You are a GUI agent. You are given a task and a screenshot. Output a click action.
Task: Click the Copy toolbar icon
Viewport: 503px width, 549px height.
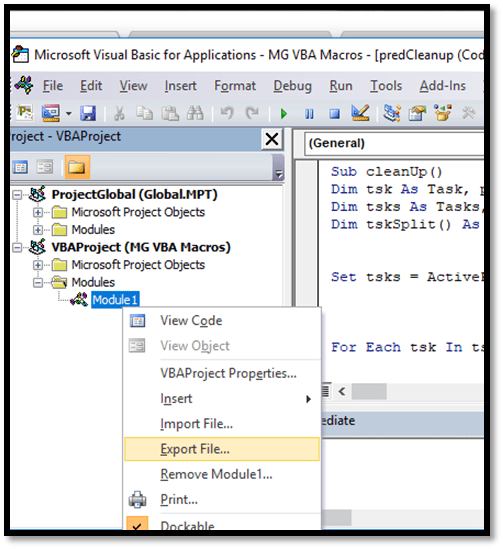(x=144, y=113)
